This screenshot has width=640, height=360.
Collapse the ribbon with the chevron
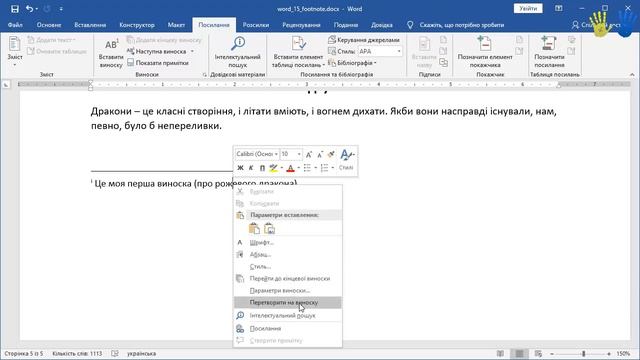coord(632,75)
